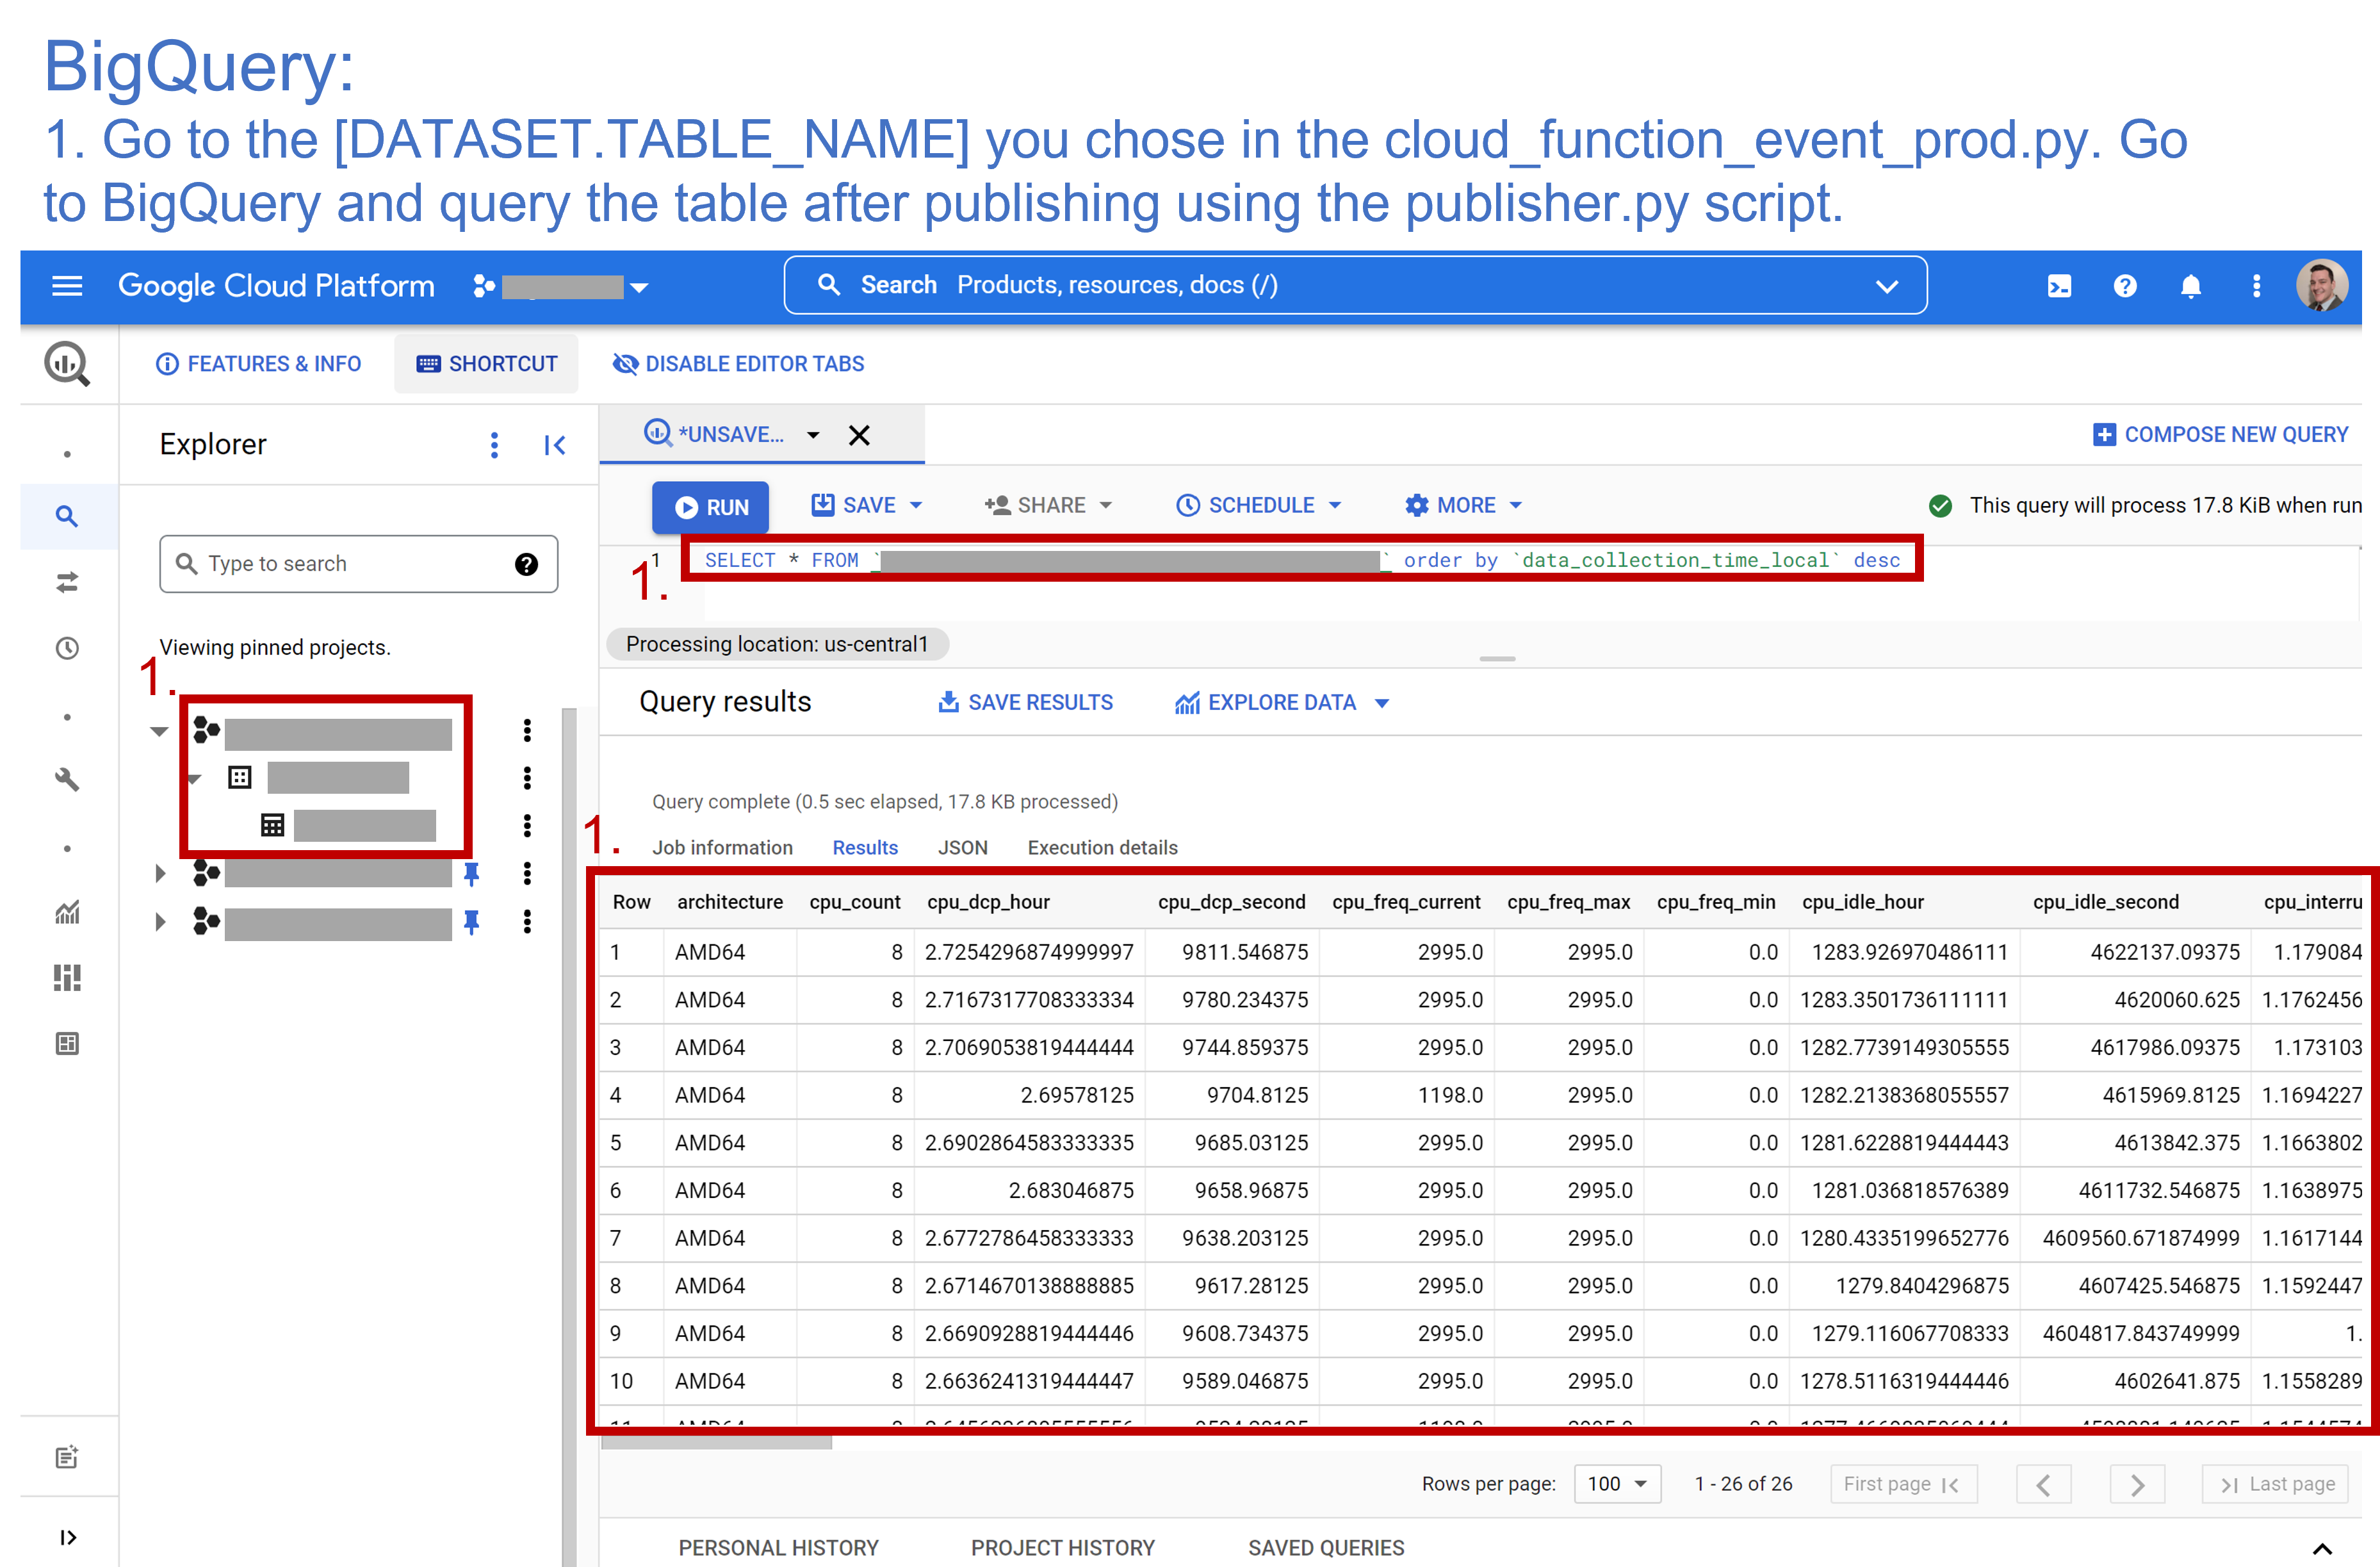
Task: Click the FEATURES & INFO icon panel
Action: [x=259, y=364]
